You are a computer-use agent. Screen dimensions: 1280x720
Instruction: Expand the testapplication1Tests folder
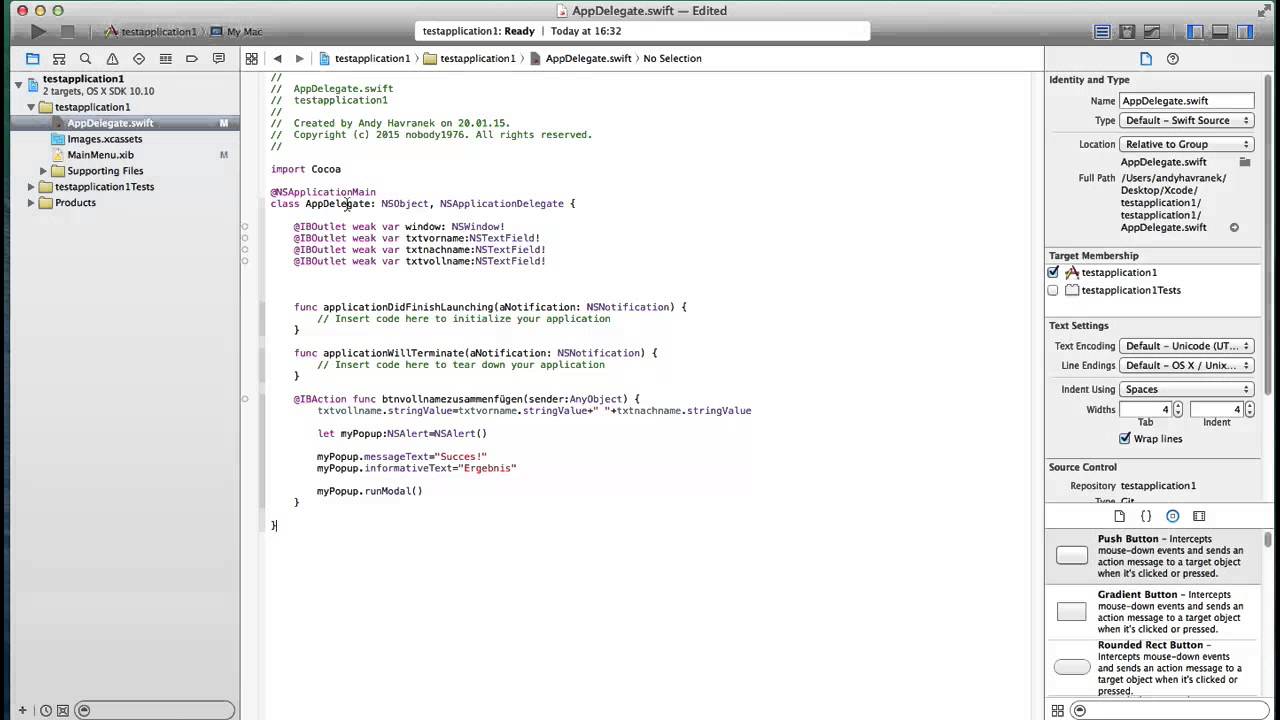[x=31, y=187]
